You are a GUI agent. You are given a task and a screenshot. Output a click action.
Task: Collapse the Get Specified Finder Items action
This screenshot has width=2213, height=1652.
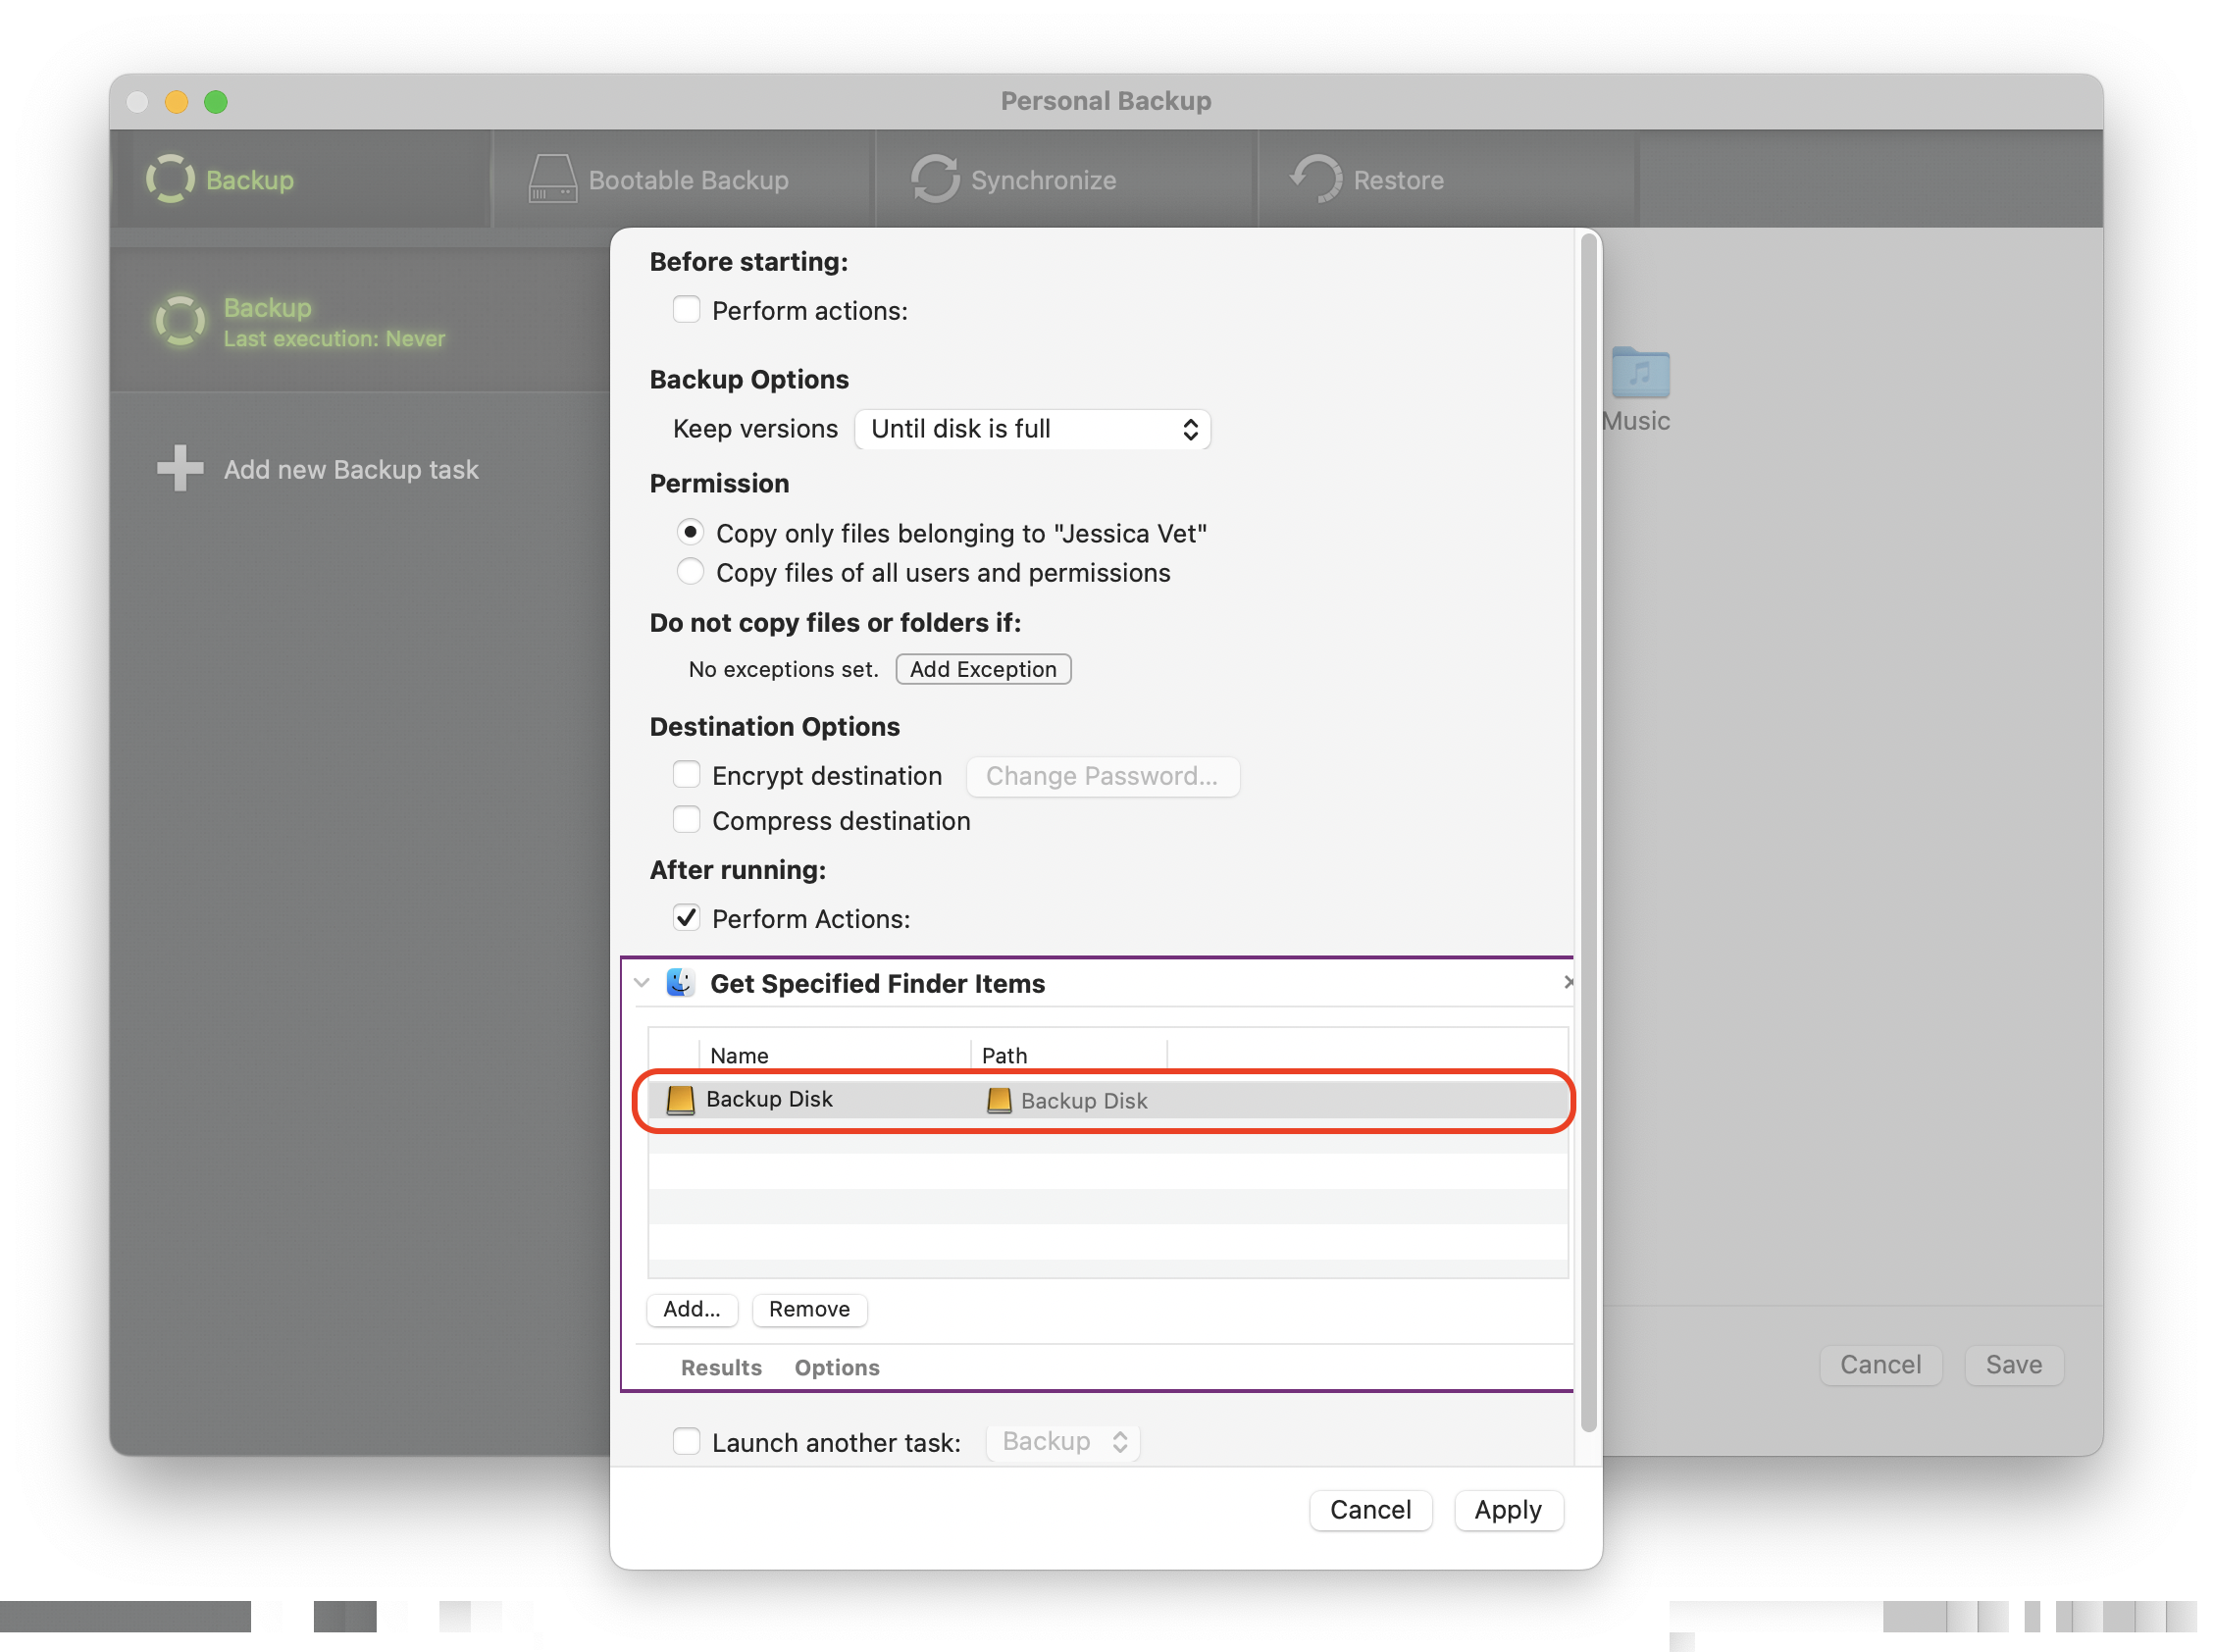pyautogui.click(x=641, y=983)
